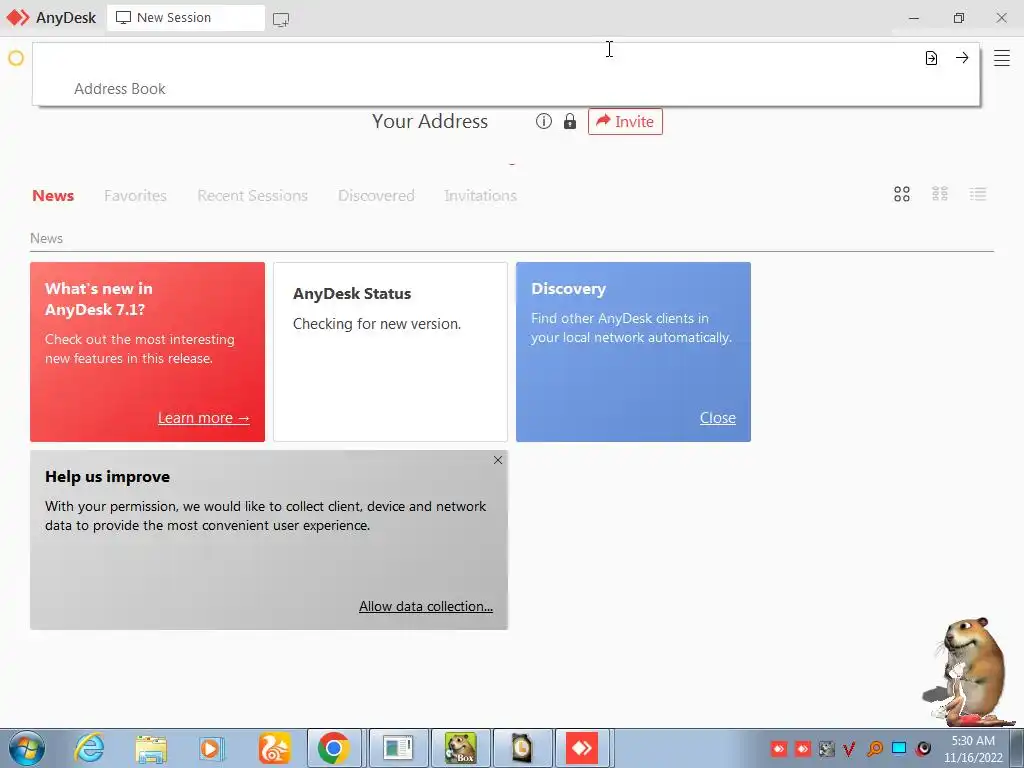Screen dimensions: 1024x768
Task: Click the AnyDesk taskbar button
Action: click(x=582, y=748)
